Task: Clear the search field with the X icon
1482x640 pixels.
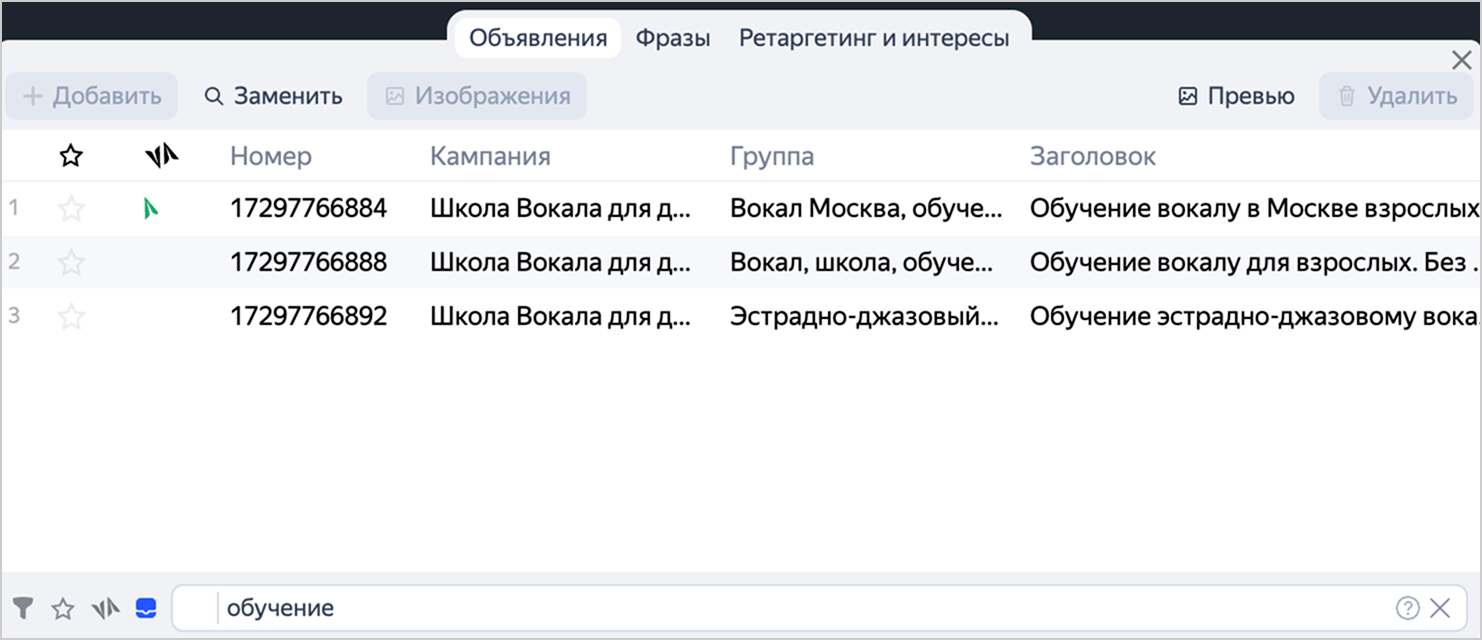Action: 1440,607
